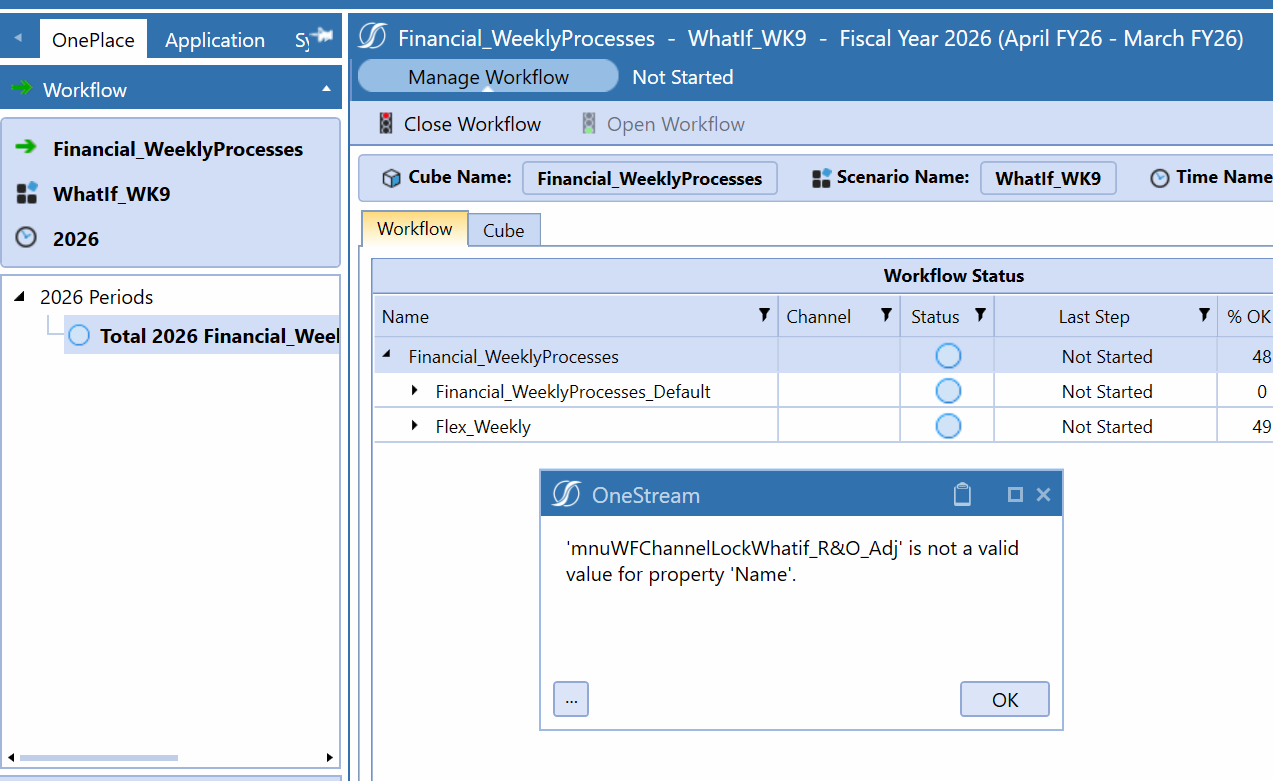Image resolution: width=1273 pixels, height=781 pixels.
Task: Switch to the Application tab
Action: coord(214,39)
